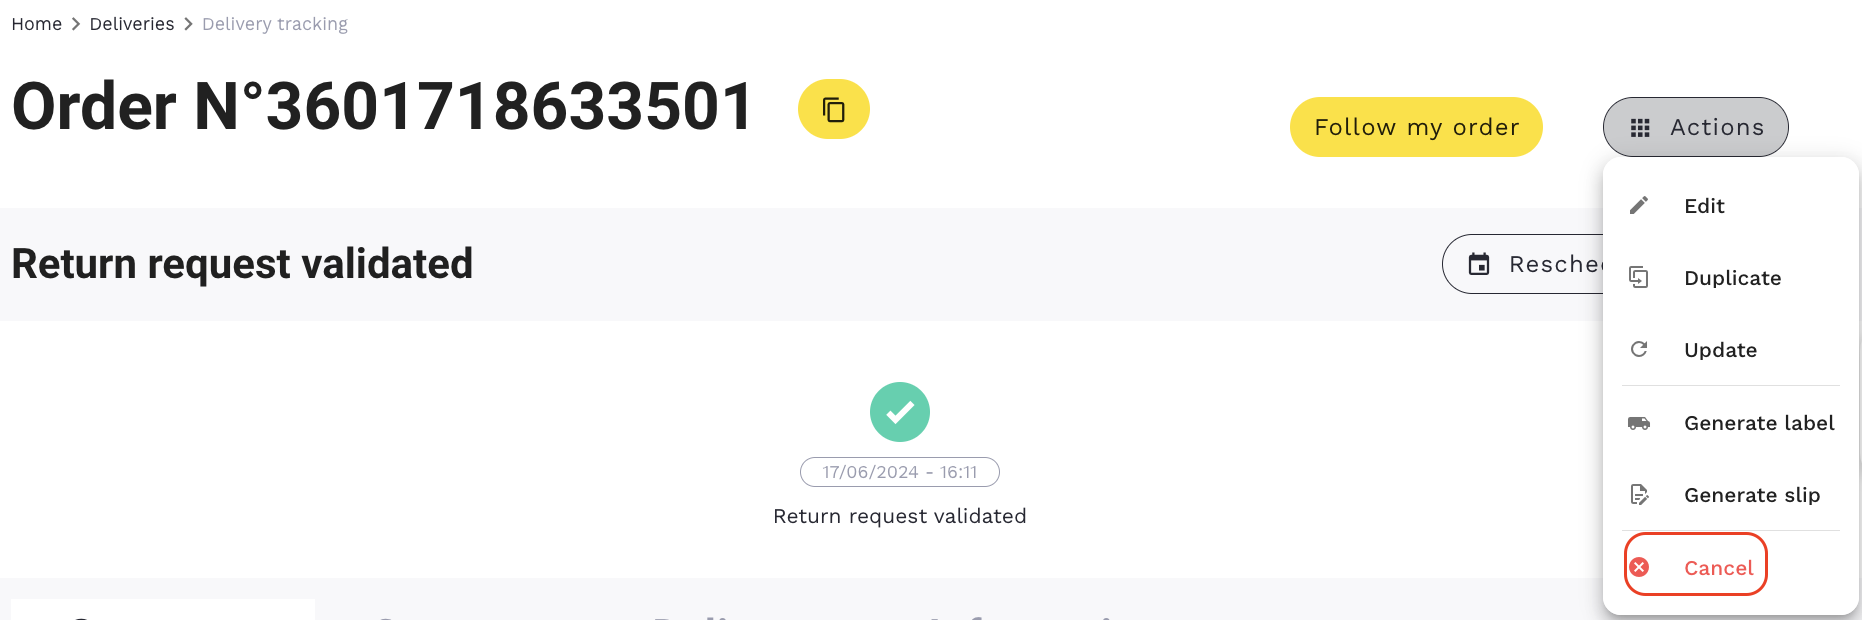The width and height of the screenshot is (1862, 620).
Task: Collapse the Actions dropdown menu
Action: [1695, 127]
